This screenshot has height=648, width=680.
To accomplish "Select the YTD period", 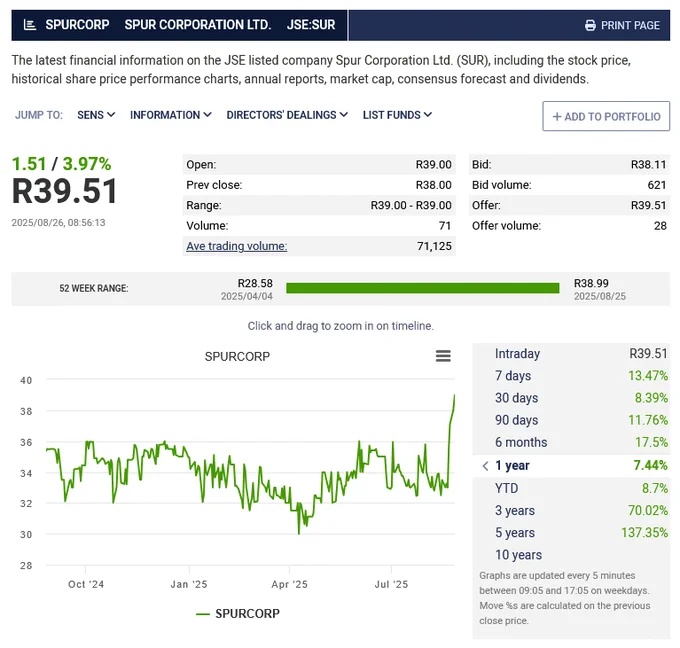I will point(571,488).
